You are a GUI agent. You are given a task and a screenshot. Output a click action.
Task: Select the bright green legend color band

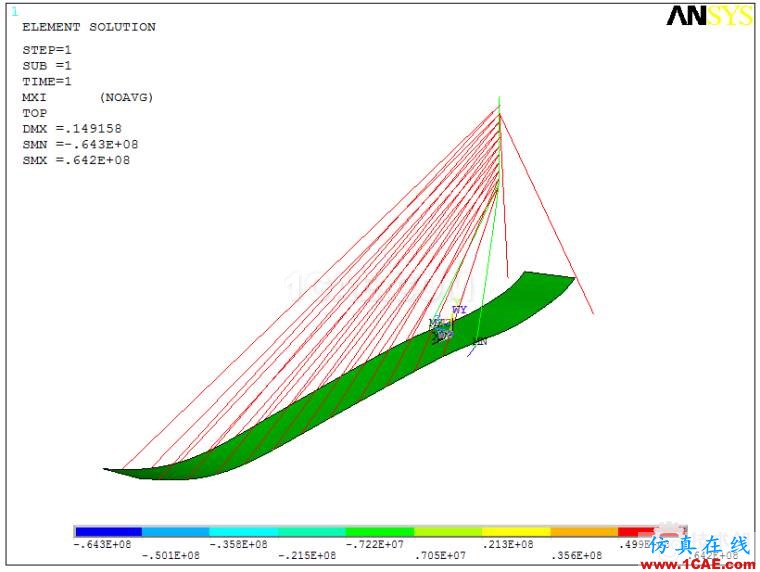tap(380, 532)
